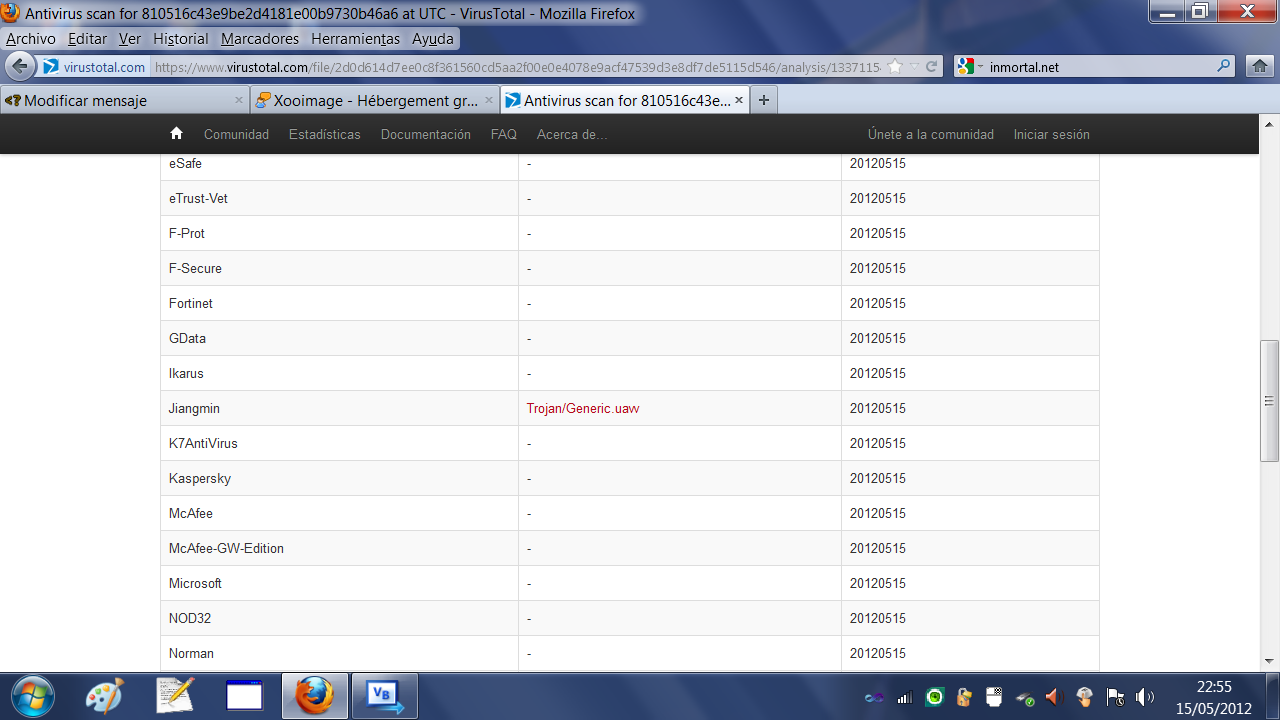
Task: Click the Trojan/Generic.uaw detection result
Action: tap(583, 408)
